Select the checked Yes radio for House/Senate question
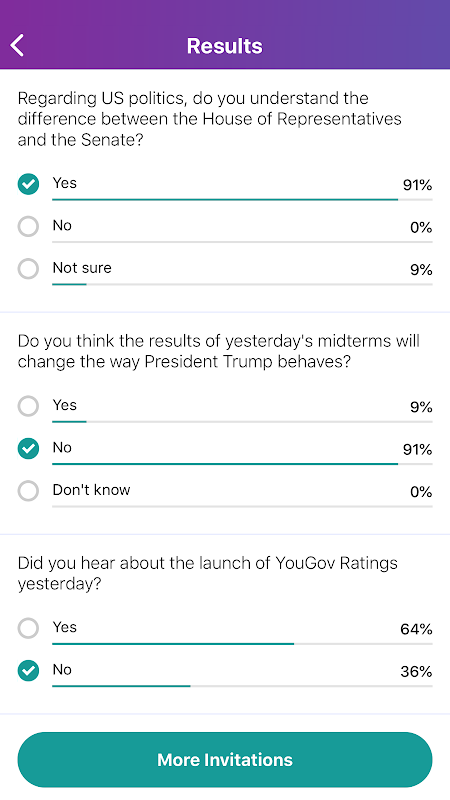 [28, 184]
